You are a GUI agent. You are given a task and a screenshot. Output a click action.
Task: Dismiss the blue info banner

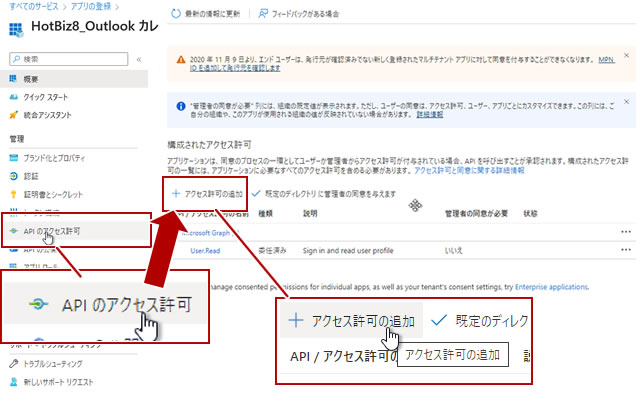[x=627, y=102]
